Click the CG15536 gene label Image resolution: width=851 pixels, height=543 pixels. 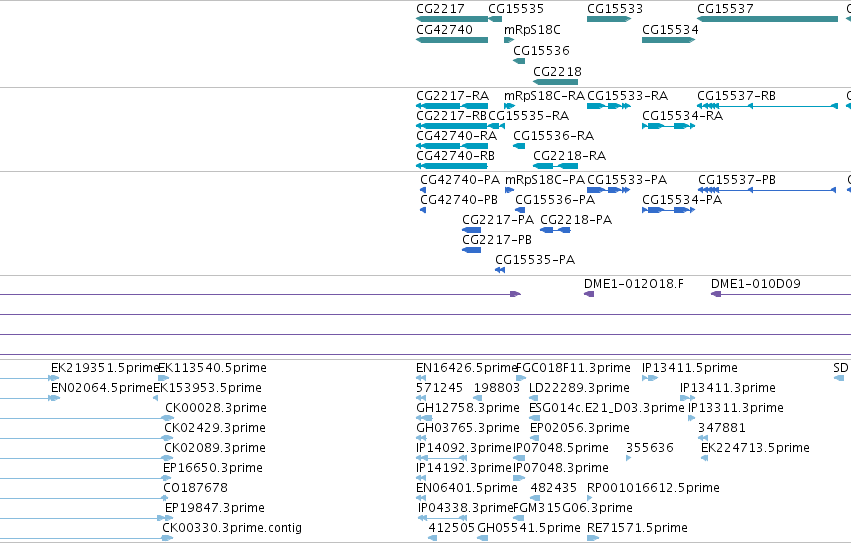pos(541,50)
